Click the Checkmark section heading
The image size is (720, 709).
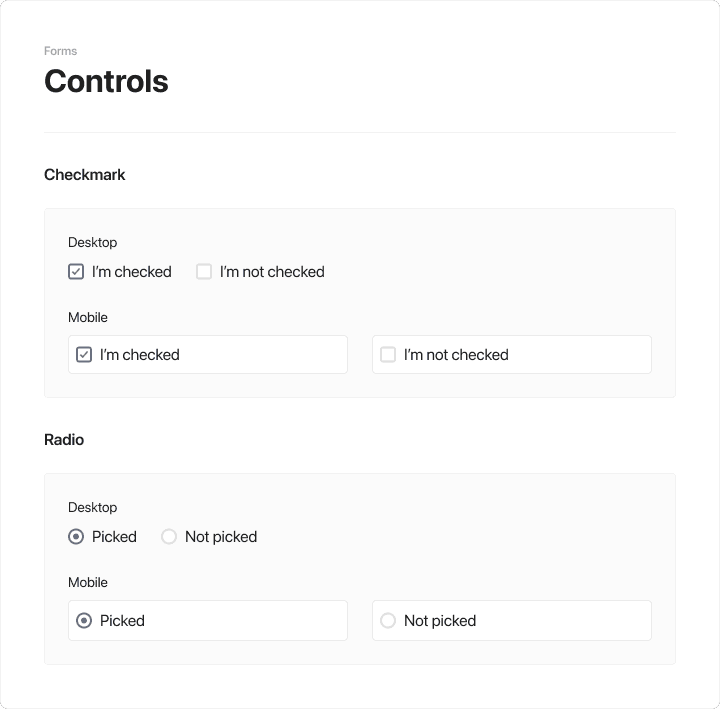pos(85,175)
